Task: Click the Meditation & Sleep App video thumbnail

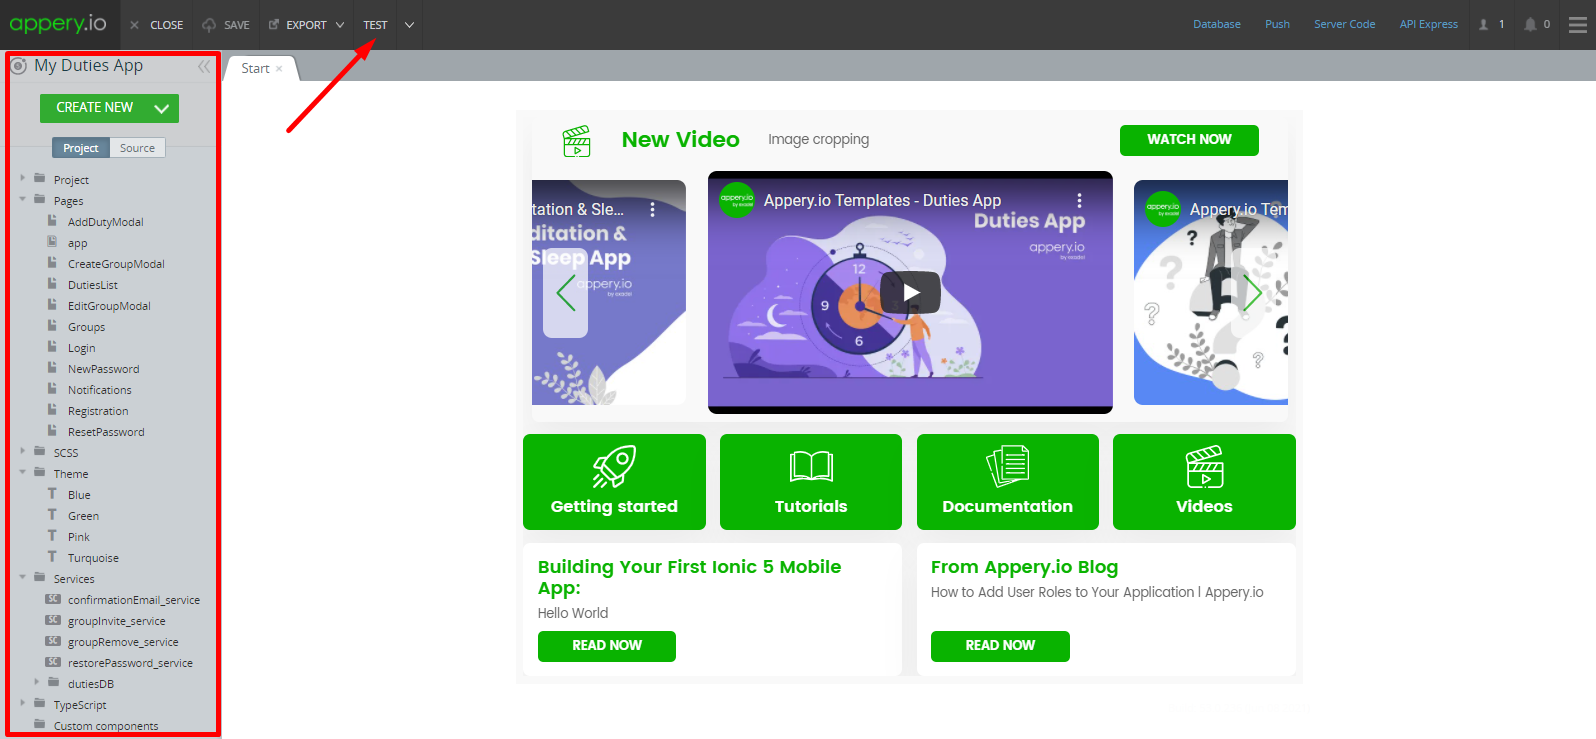Action: pyautogui.click(x=609, y=292)
